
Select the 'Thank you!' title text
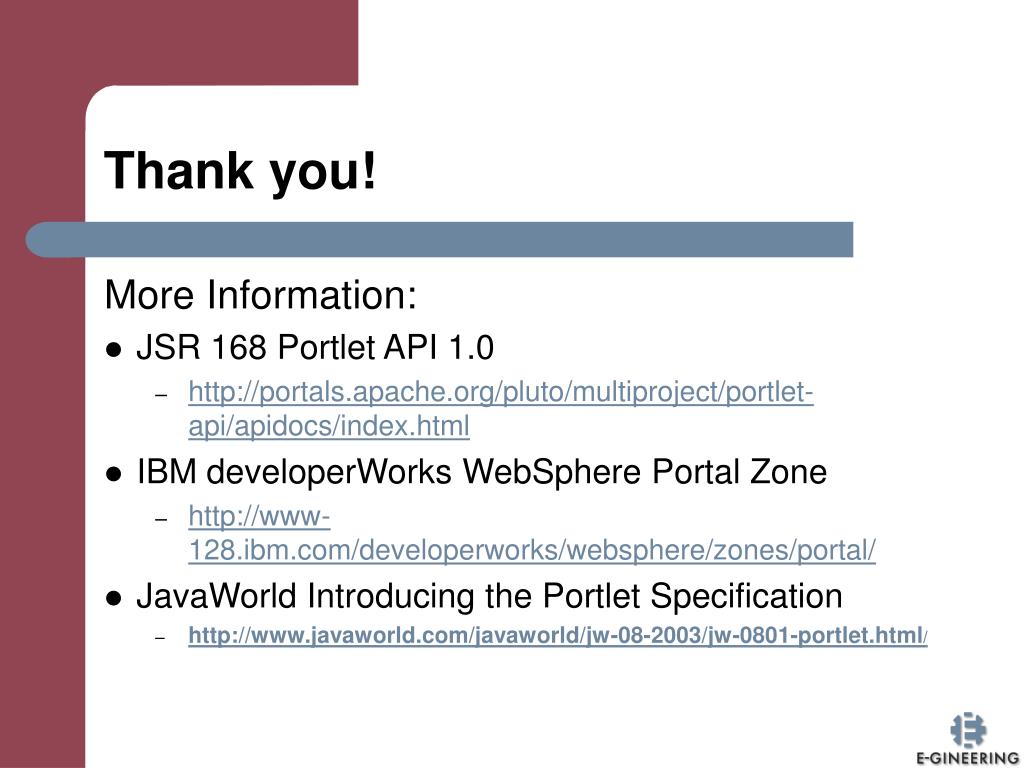pyautogui.click(x=240, y=171)
